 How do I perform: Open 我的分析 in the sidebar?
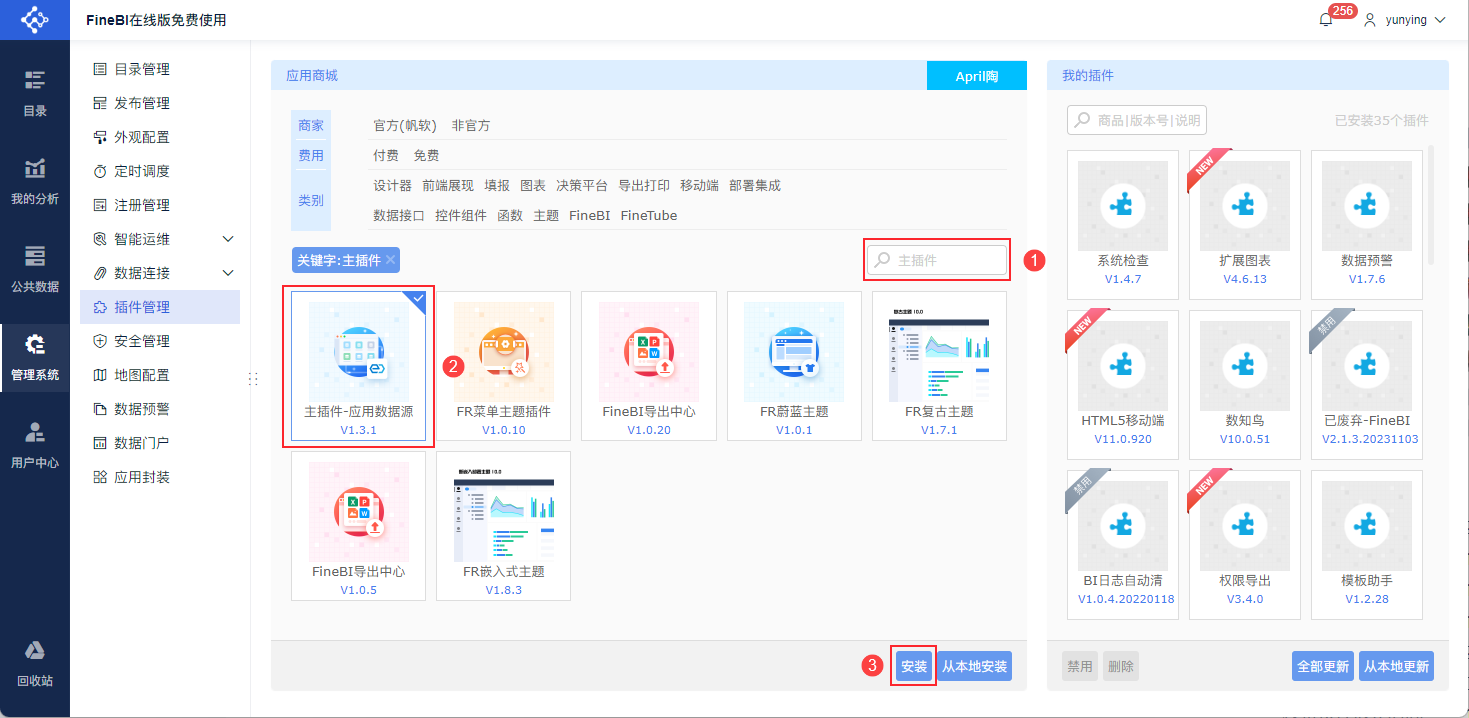(35, 182)
